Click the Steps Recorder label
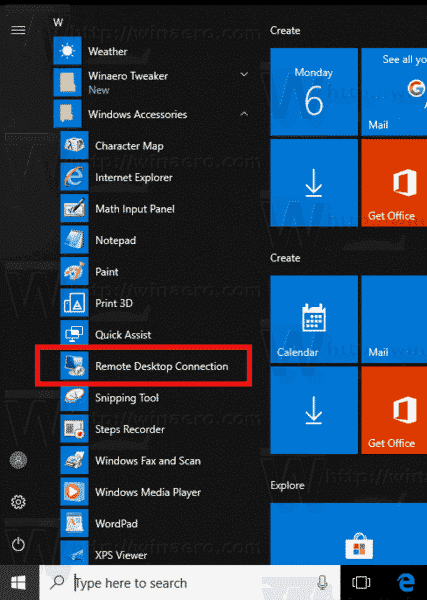The height and width of the screenshot is (600, 427). (130, 429)
